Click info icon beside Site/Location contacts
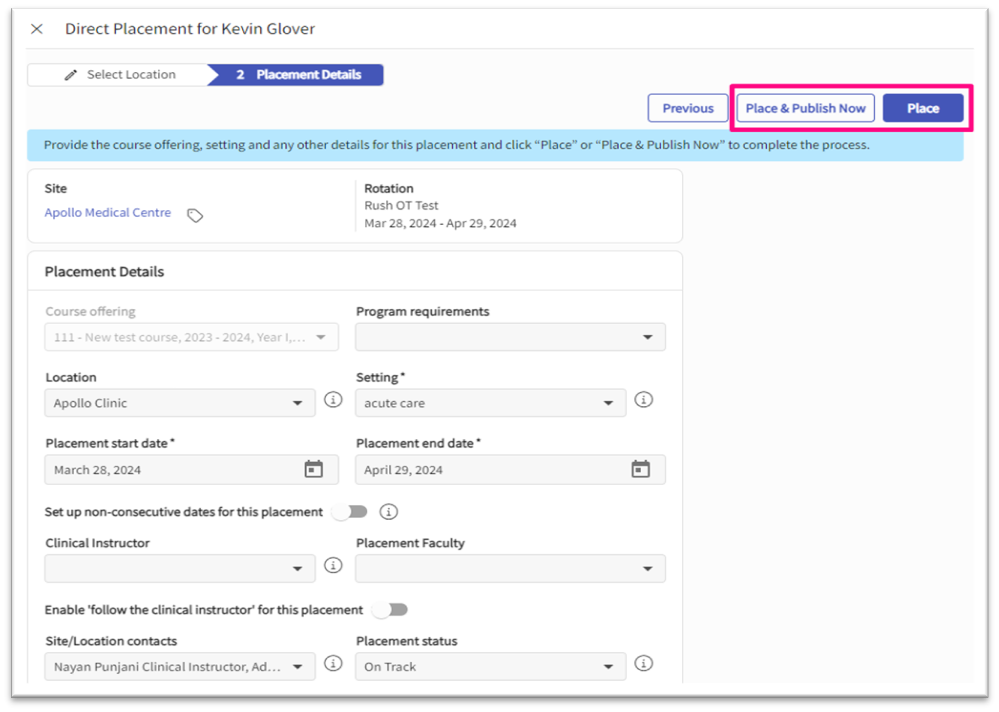Viewport: 999px width, 712px height. coord(334,664)
